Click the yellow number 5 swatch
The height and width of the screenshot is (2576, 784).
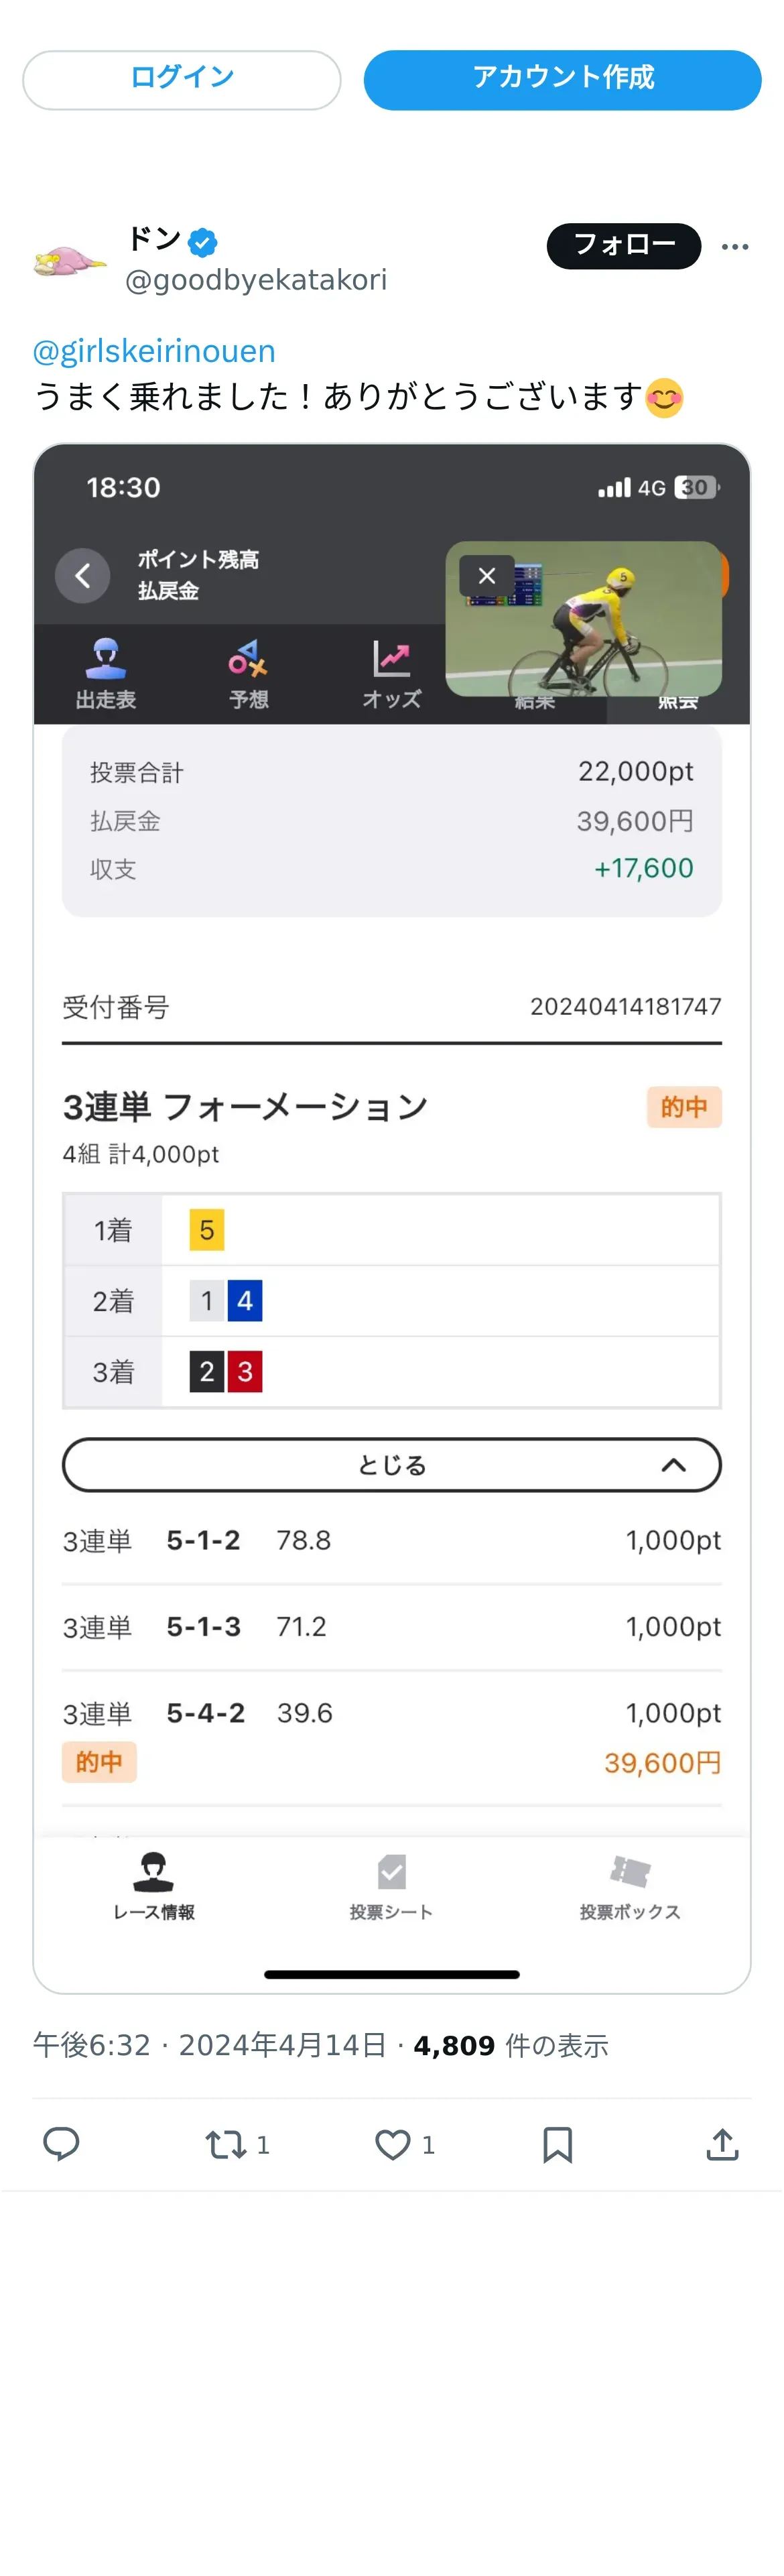207,1229
